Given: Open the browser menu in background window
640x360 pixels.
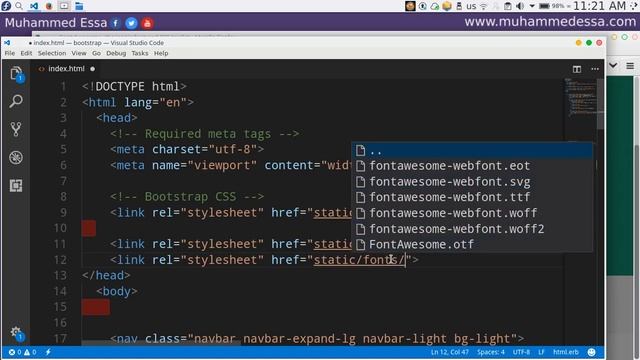Looking at the screenshot, I should click(x=630, y=66).
